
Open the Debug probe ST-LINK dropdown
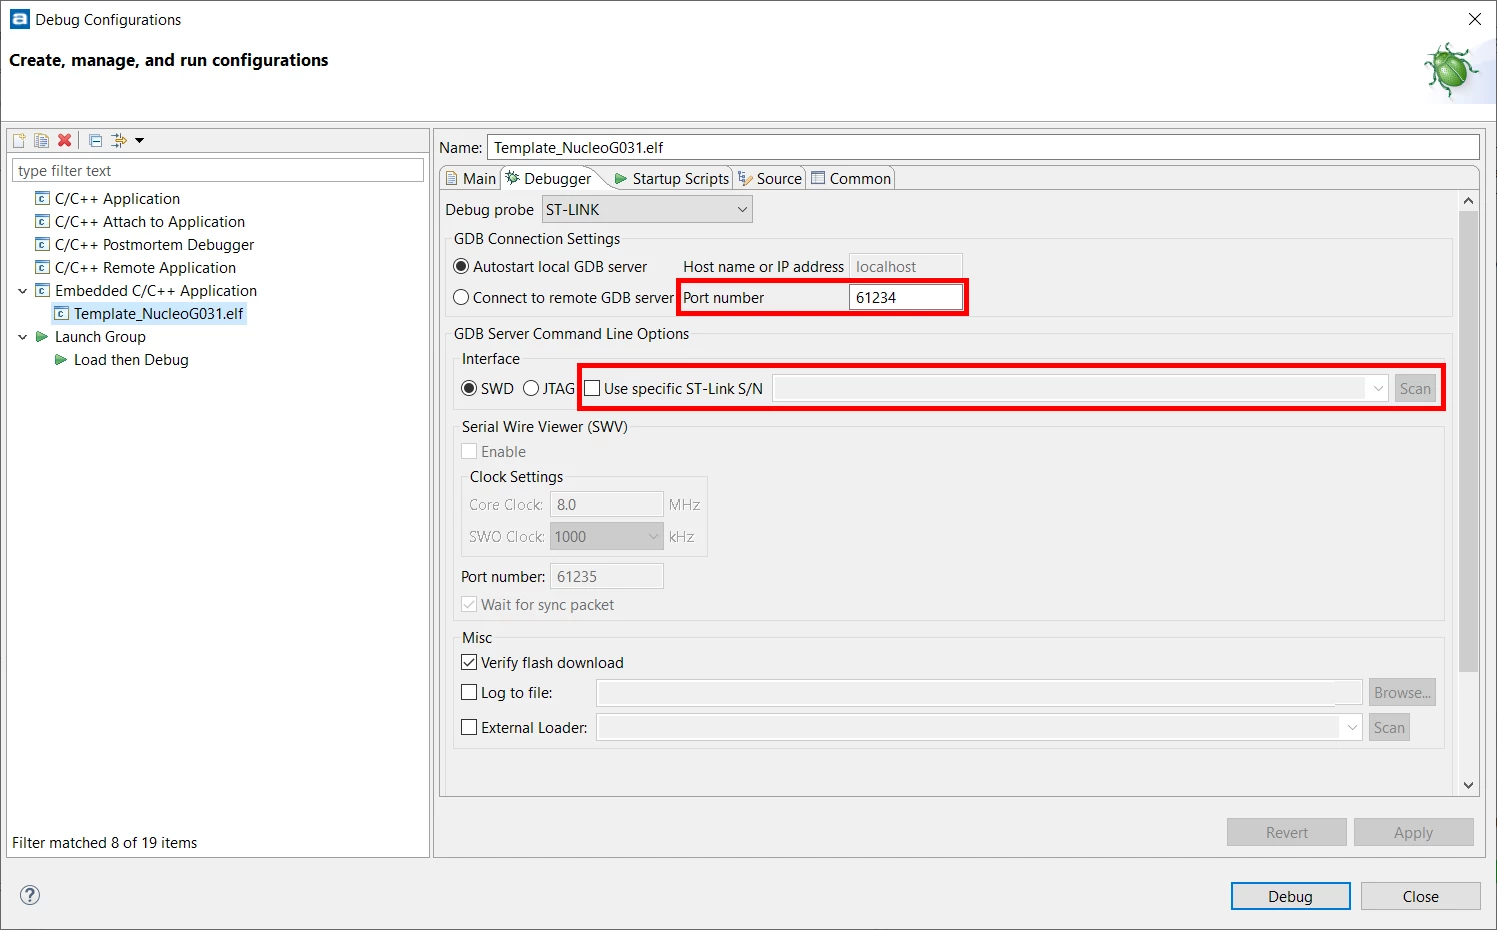coord(647,209)
